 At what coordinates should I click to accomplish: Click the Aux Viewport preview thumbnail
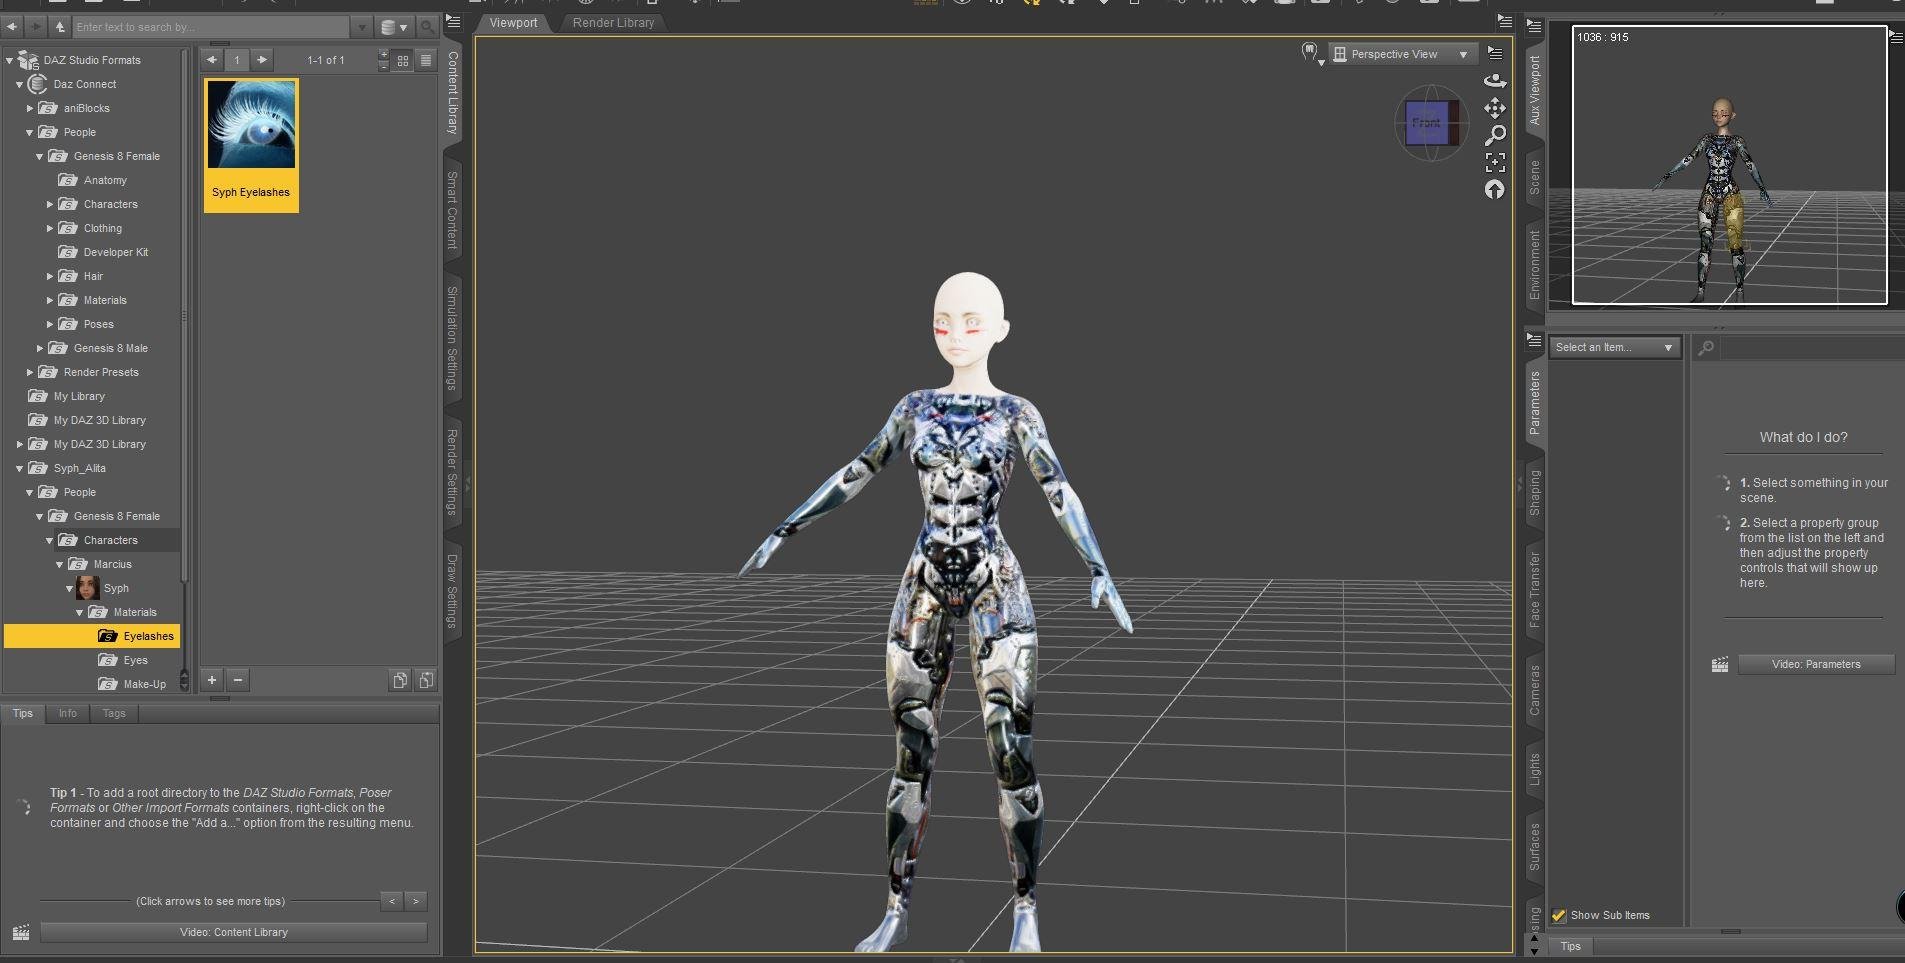click(x=1729, y=165)
